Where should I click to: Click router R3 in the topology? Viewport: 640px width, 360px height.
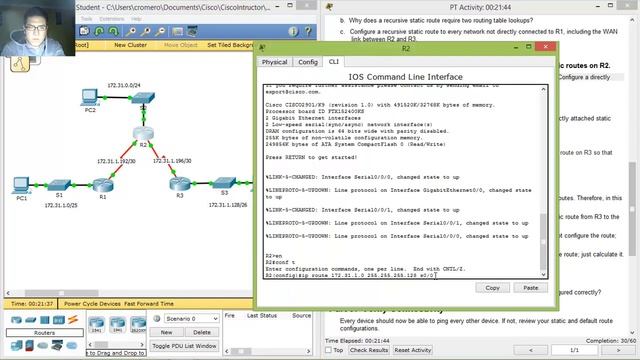[x=180, y=184]
